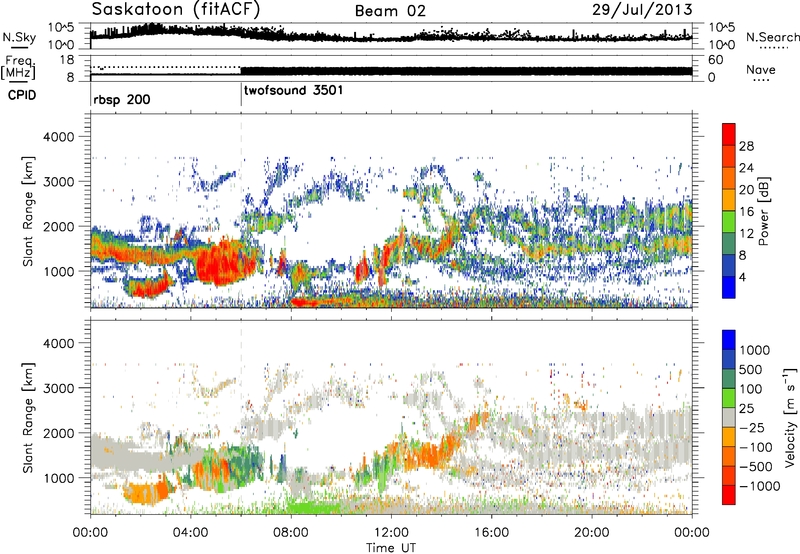The height and width of the screenshot is (554, 800).
Task: Click the 'CPID' label
Action: 22,95
